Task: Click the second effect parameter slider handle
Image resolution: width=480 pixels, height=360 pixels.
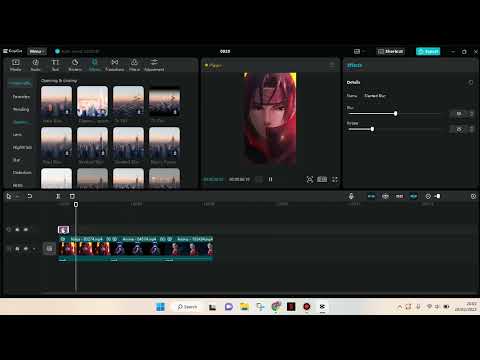Action: tap(372, 129)
